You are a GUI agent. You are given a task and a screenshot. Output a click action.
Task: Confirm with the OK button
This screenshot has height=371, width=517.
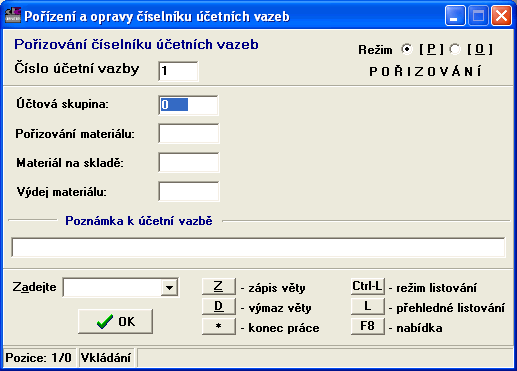pos(115,321)
